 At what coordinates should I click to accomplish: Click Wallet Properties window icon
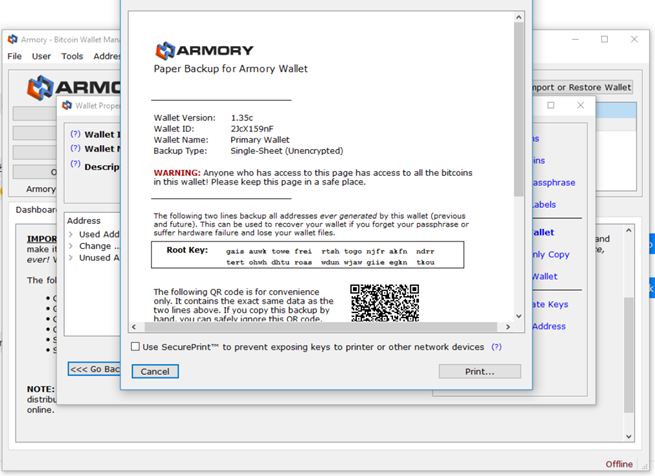[67, 105]
